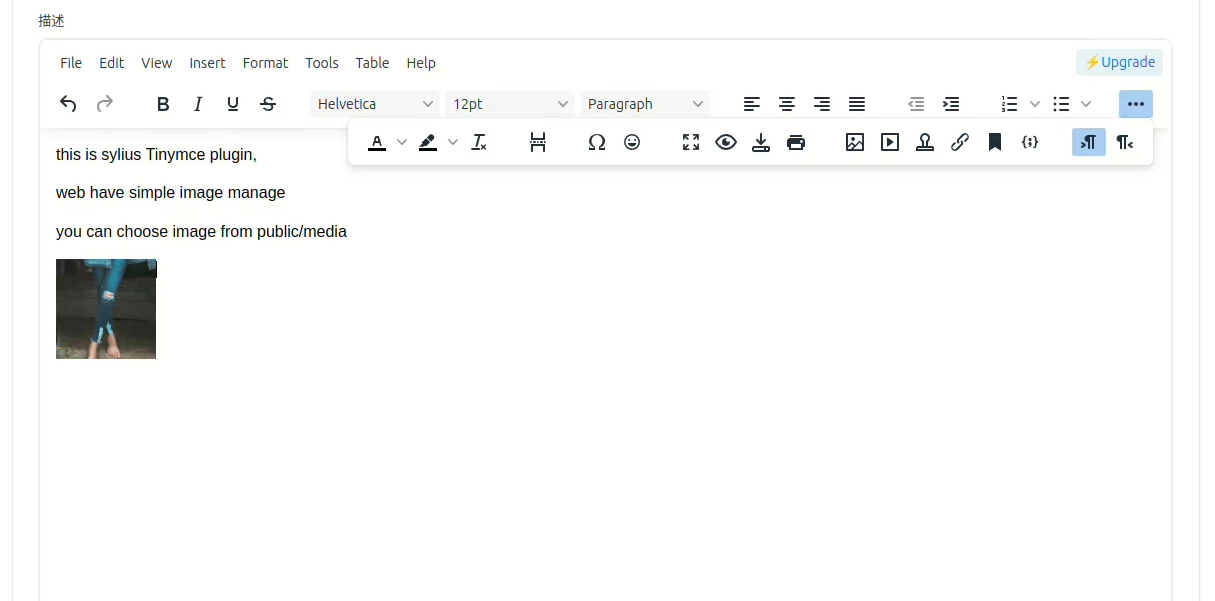1215x601 pixels.
Task: Open the emoji picker icon
Action: (x=632, y=142)
